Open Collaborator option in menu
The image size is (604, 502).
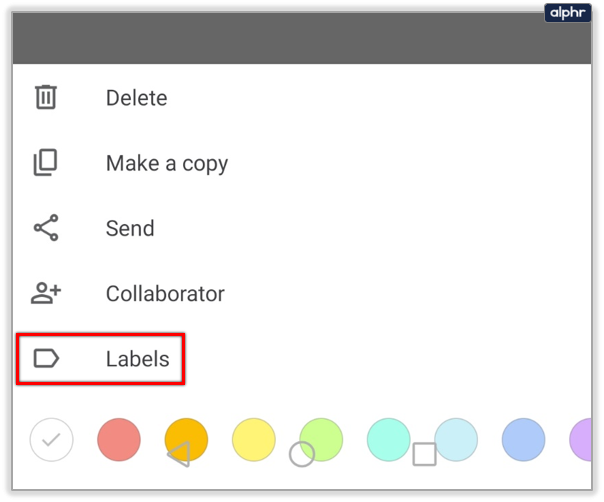[x=165, y=294]
